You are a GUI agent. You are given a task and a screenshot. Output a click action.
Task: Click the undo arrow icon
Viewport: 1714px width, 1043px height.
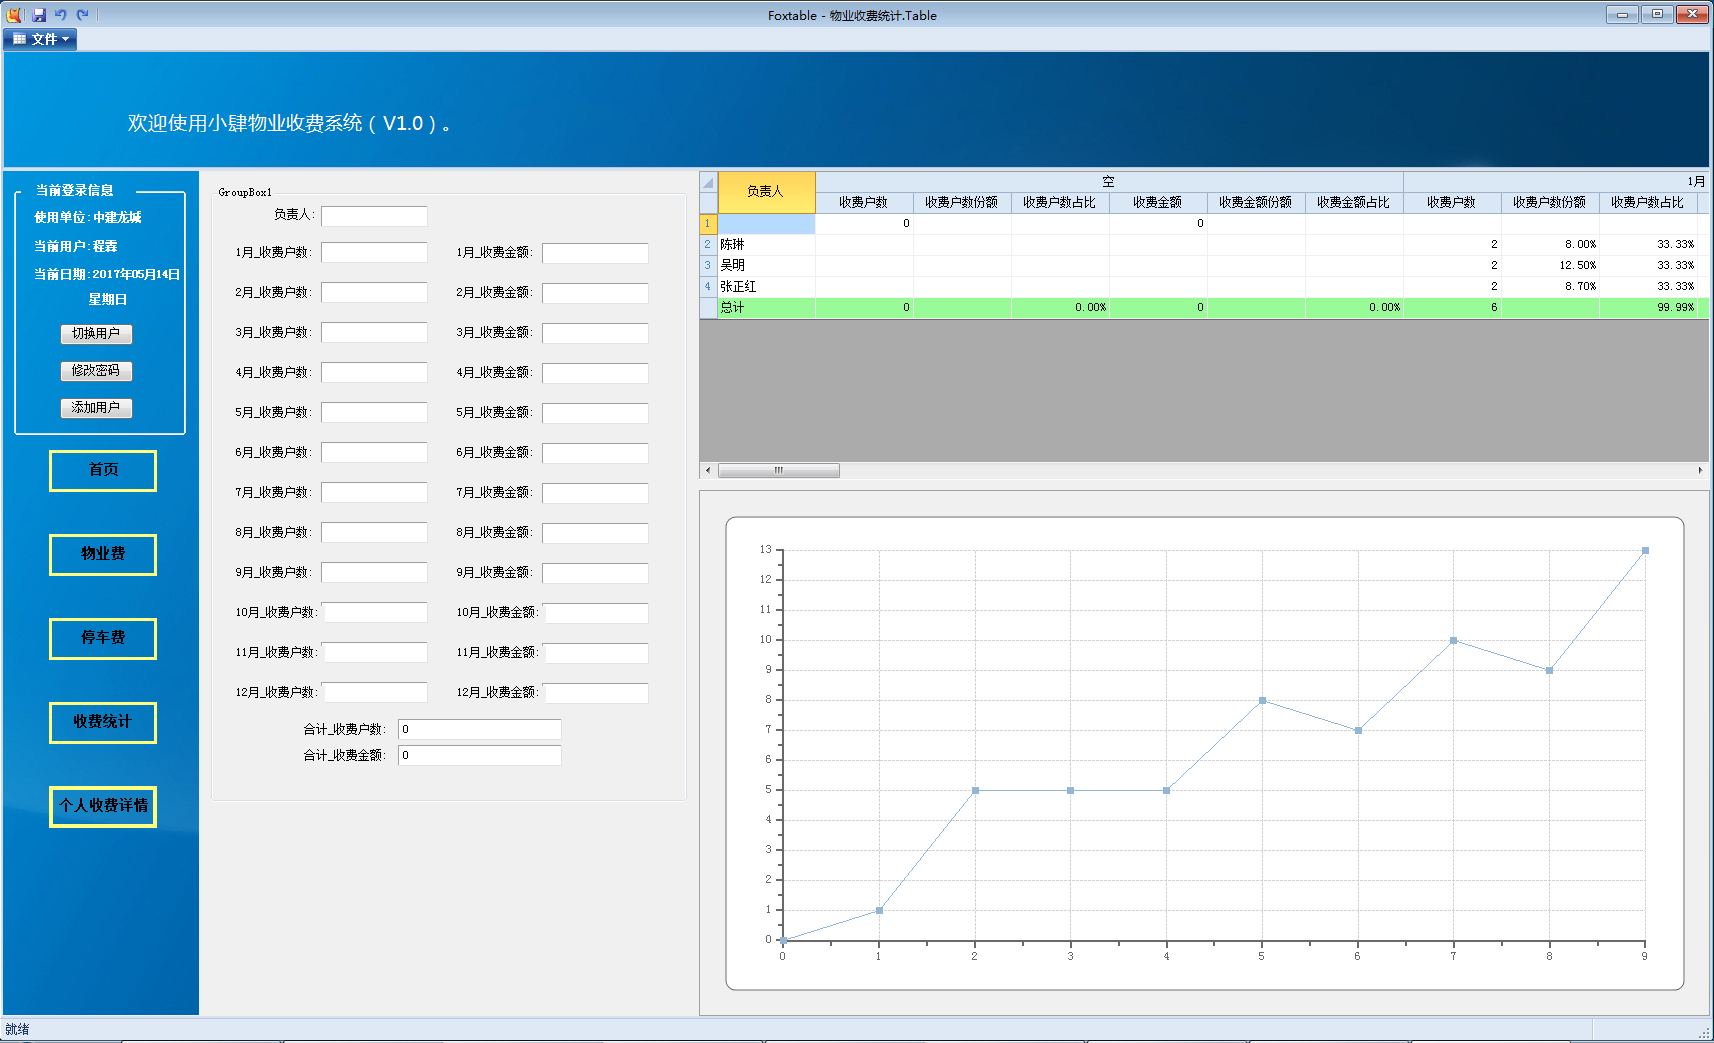[x=61, y=14]
